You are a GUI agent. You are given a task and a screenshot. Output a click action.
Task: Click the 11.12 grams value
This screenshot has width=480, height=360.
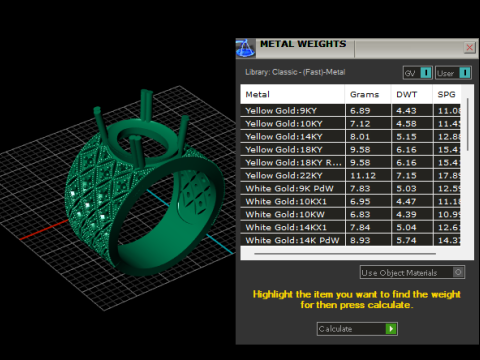[363, 176]
